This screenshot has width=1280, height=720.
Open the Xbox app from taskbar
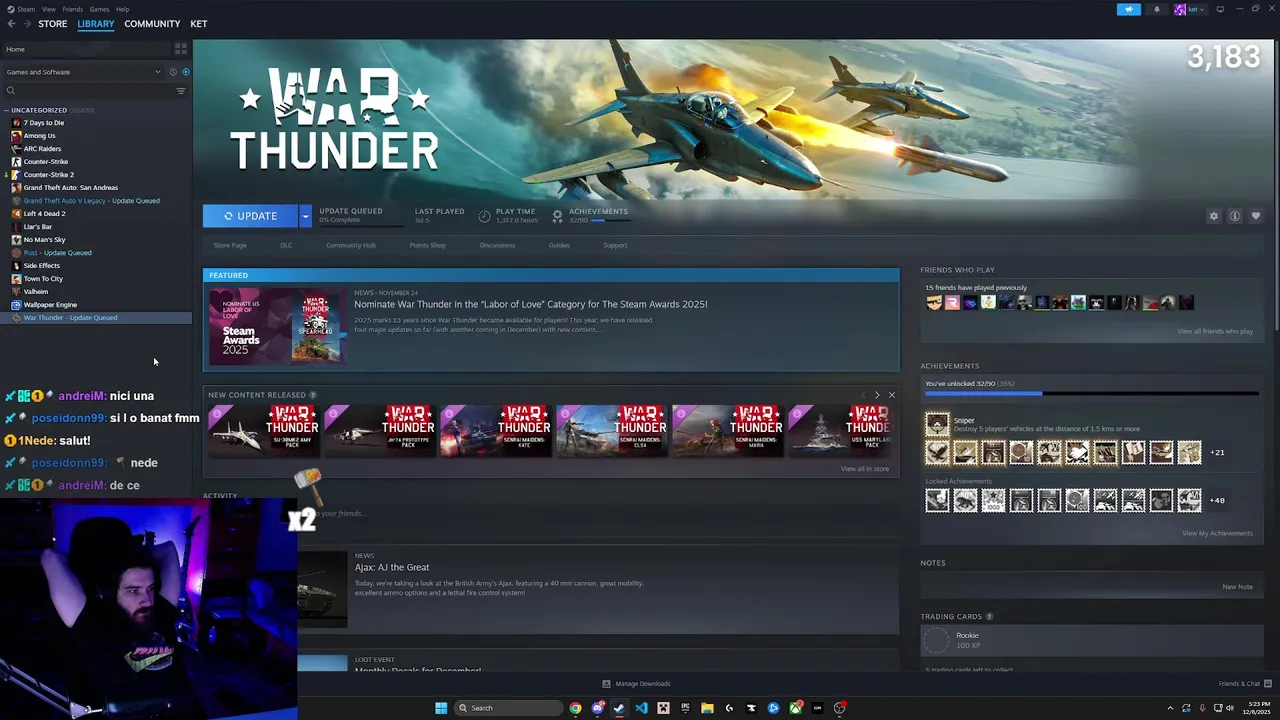795,708
